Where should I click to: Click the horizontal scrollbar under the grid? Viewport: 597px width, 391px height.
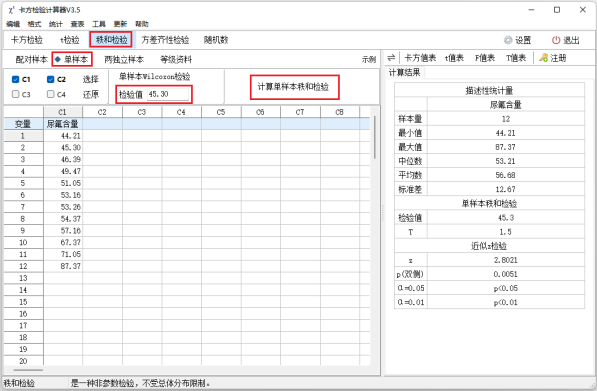coord(28,370)
